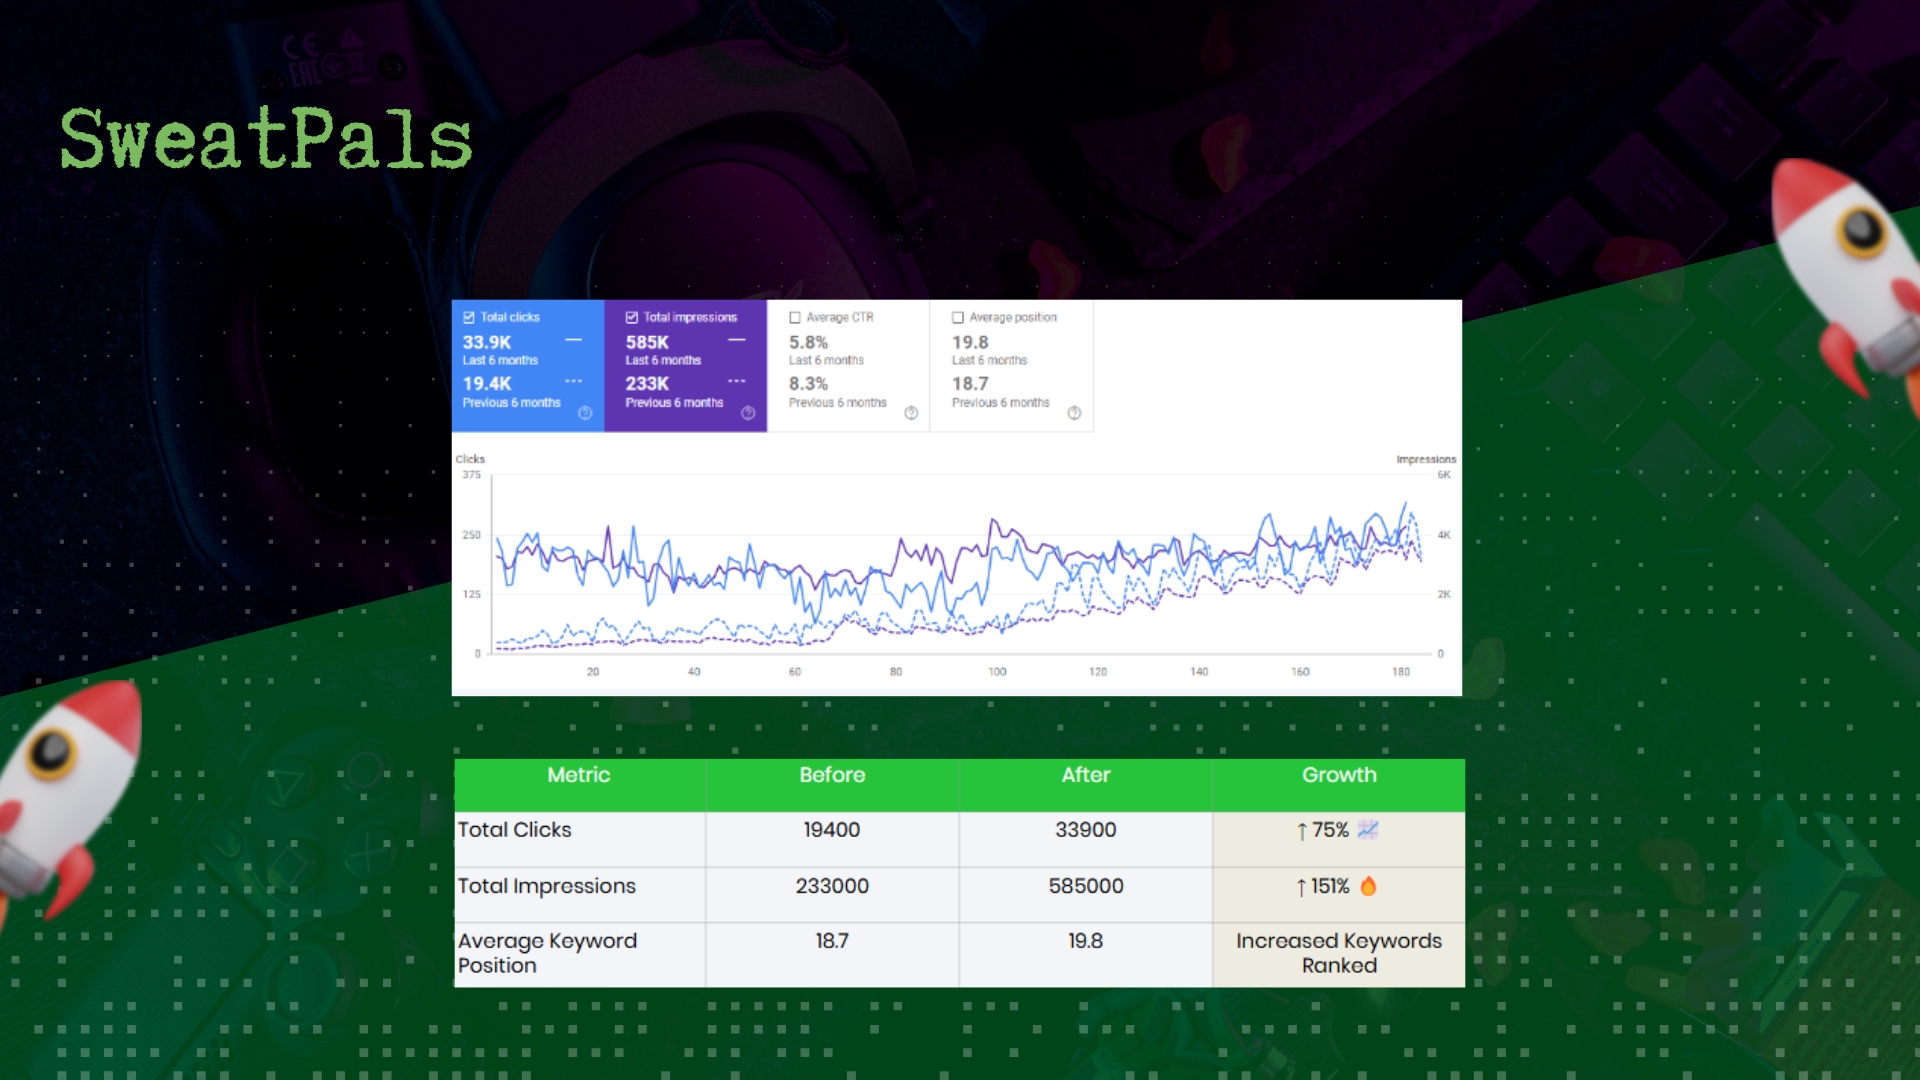Click help icon in Average CTR card
Viewport: 1920px width, 1080px height.
pyautogui.click(x=911, y=413)
